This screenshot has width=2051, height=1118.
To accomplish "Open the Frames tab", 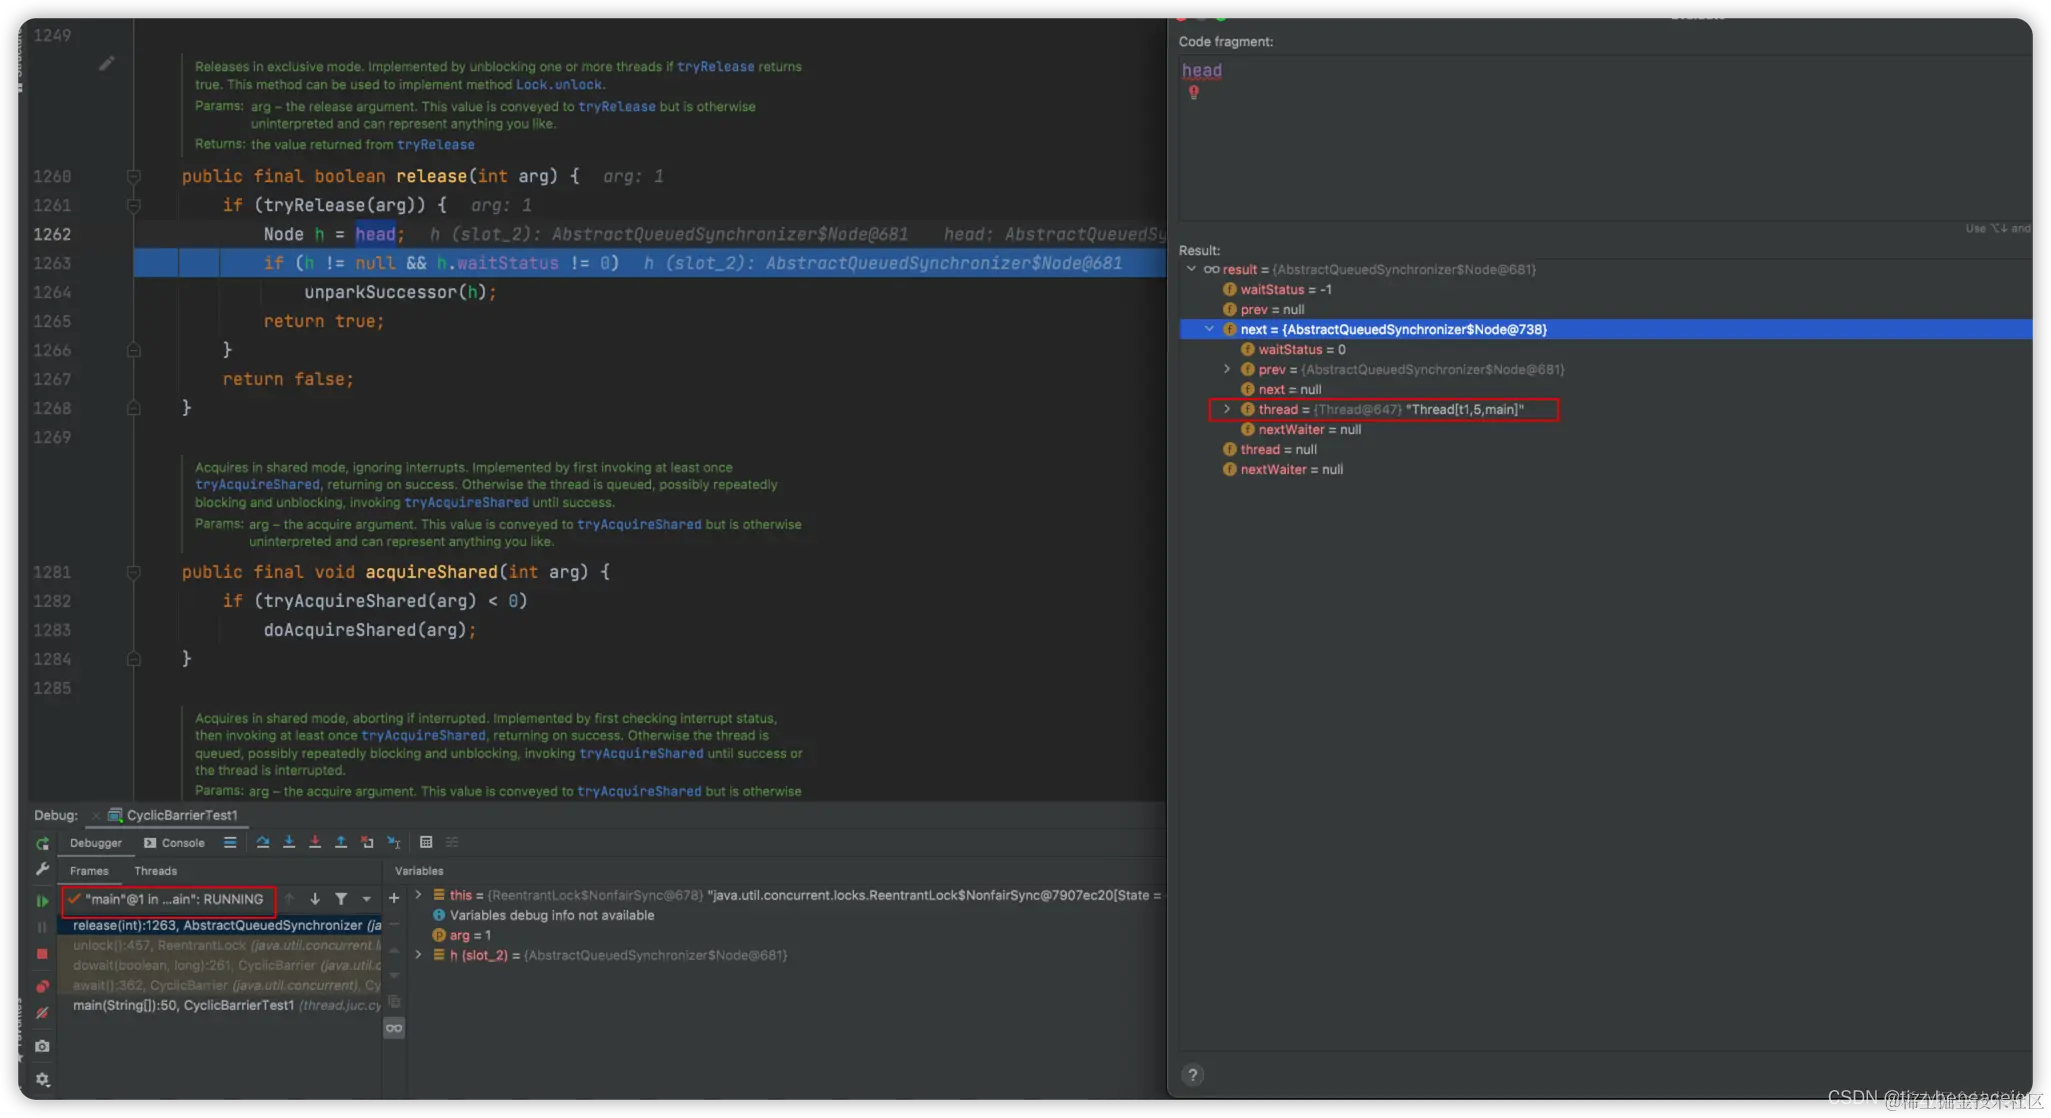I will (89, 871).
